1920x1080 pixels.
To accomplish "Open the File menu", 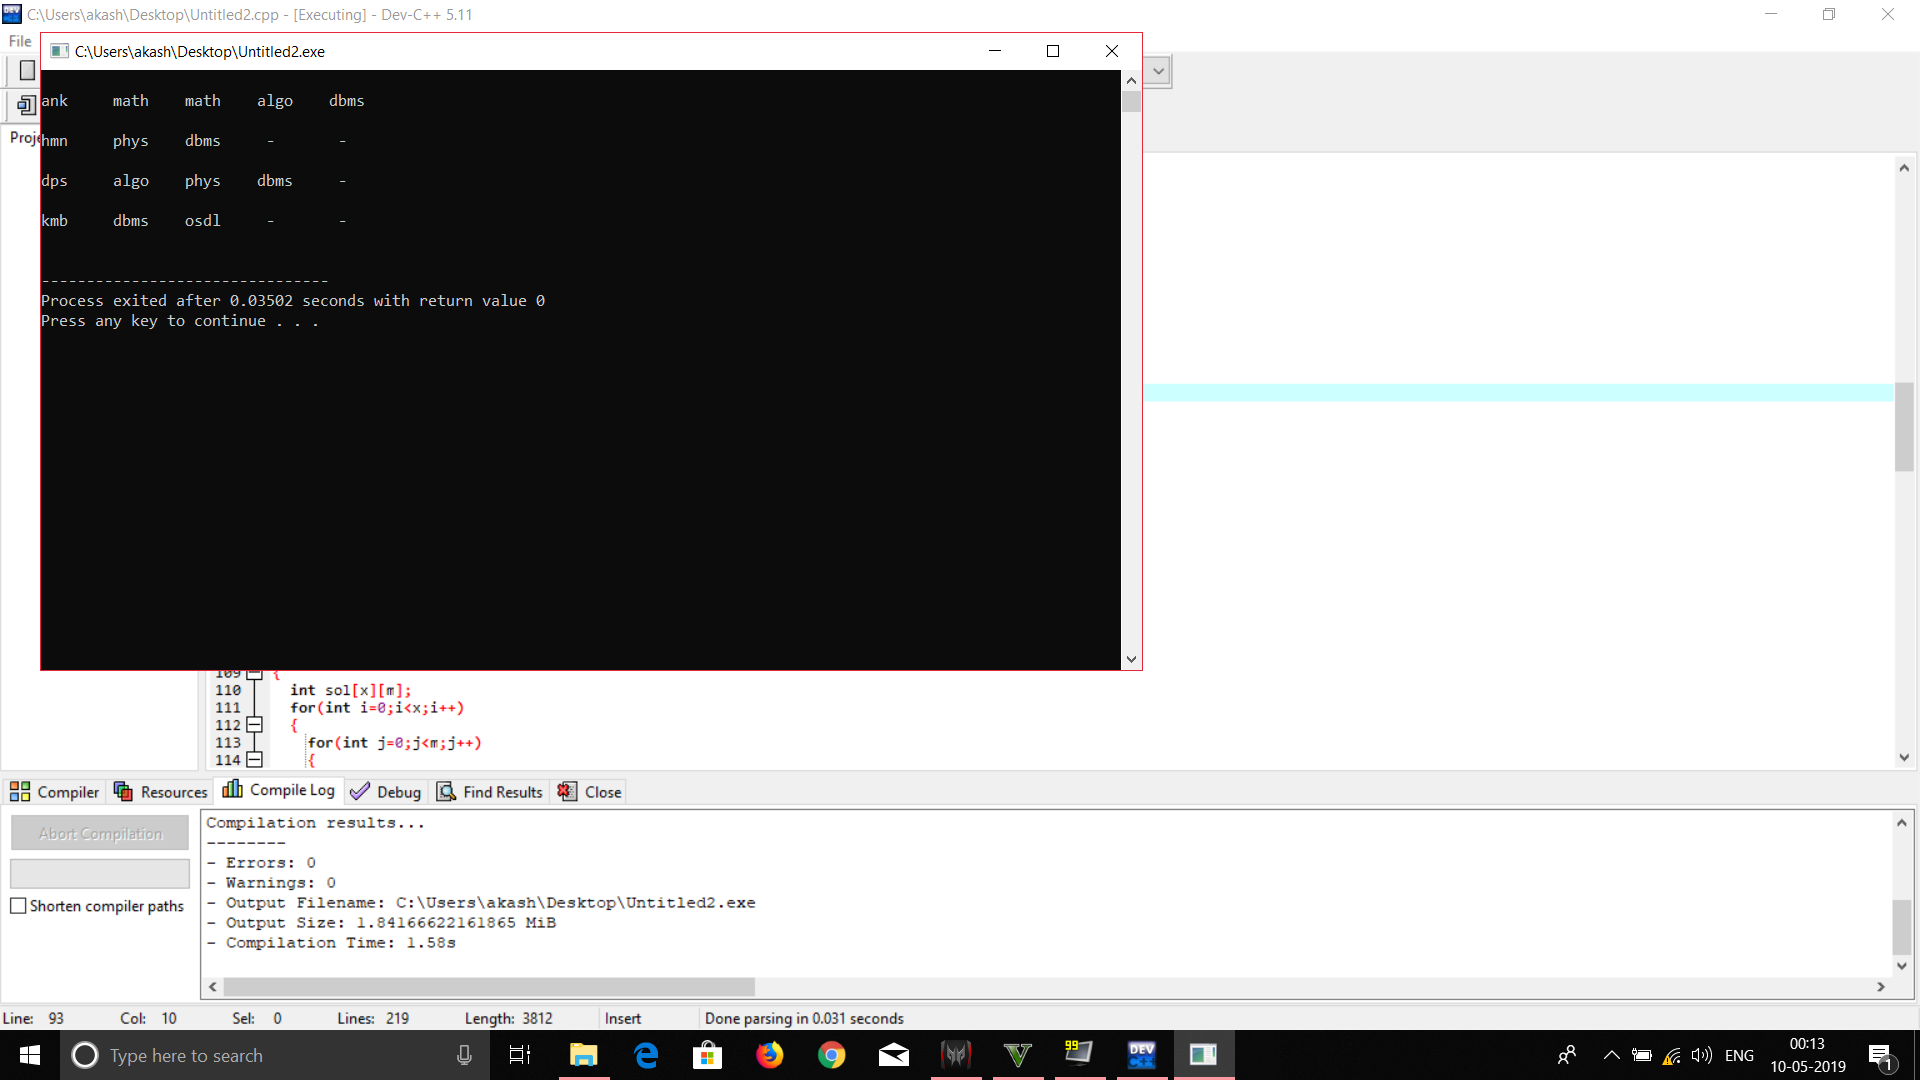I will [20, 41].
